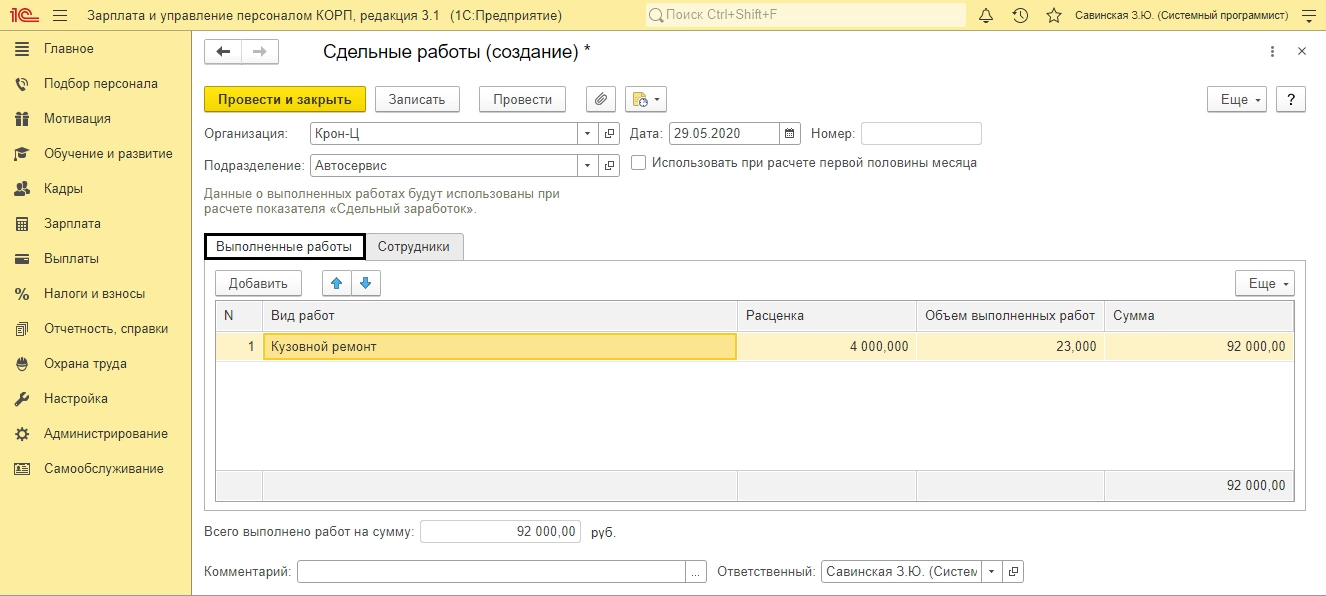Open the table's Еще menu

(x=1265, y=283)
